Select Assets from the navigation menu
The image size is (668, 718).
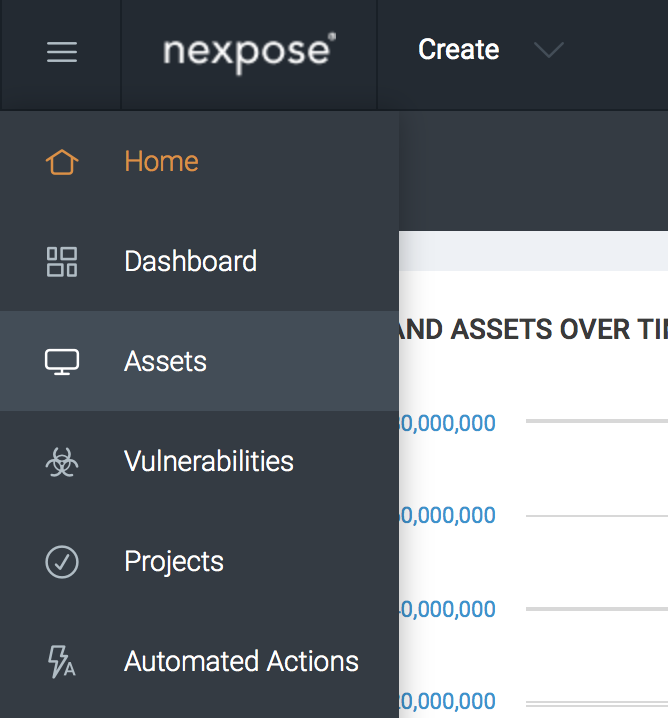coord(165,362)
